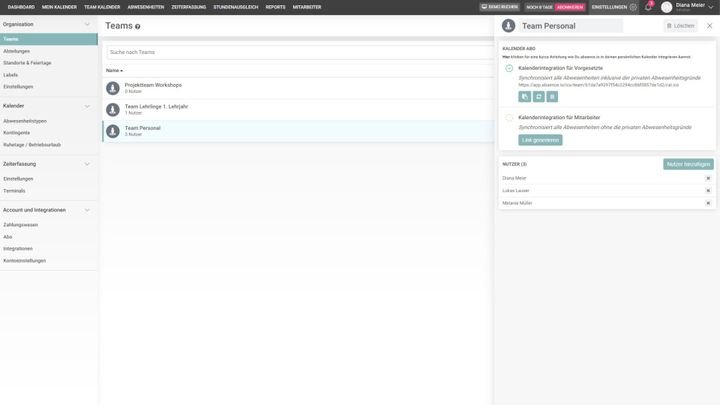Open the notifications bell
720x405 pixels.
pyautogui.click(x=648, y=7)
